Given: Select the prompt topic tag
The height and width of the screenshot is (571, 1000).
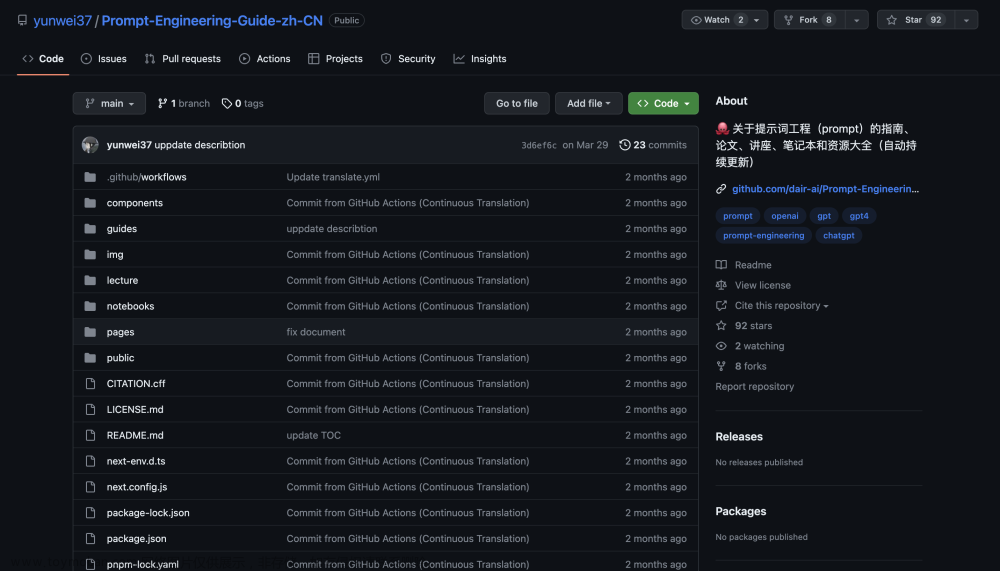Looking at the screenshot, I should point(738,216).
